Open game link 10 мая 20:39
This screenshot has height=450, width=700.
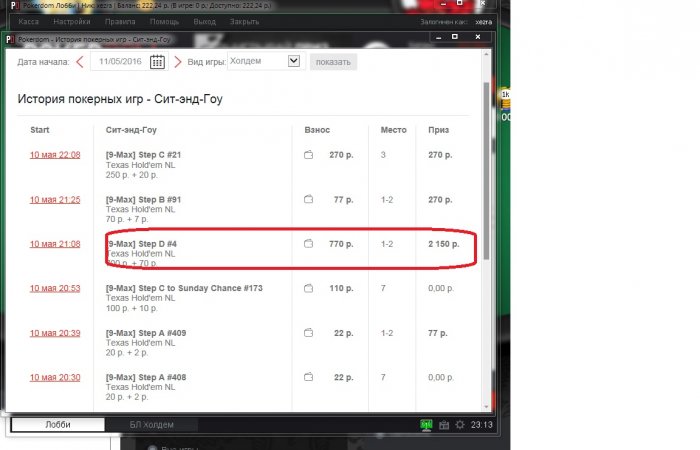tap(55, 333)
